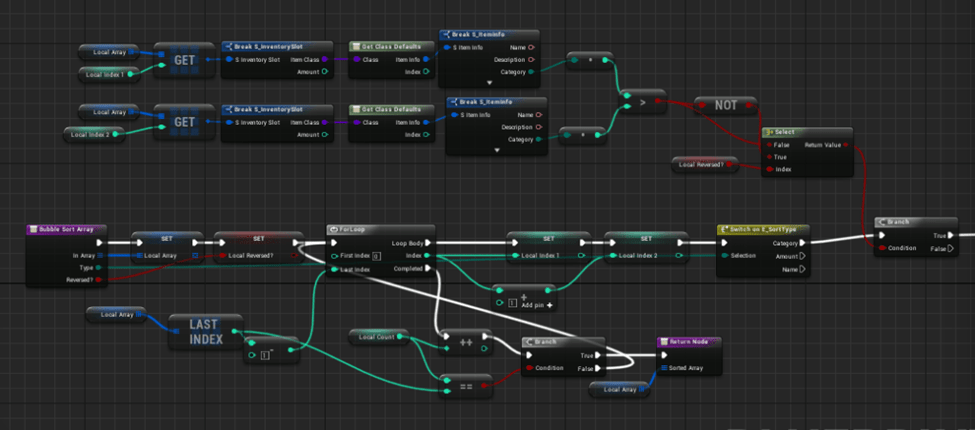
Task: Select the Return Node header
Action: (688, 342)
